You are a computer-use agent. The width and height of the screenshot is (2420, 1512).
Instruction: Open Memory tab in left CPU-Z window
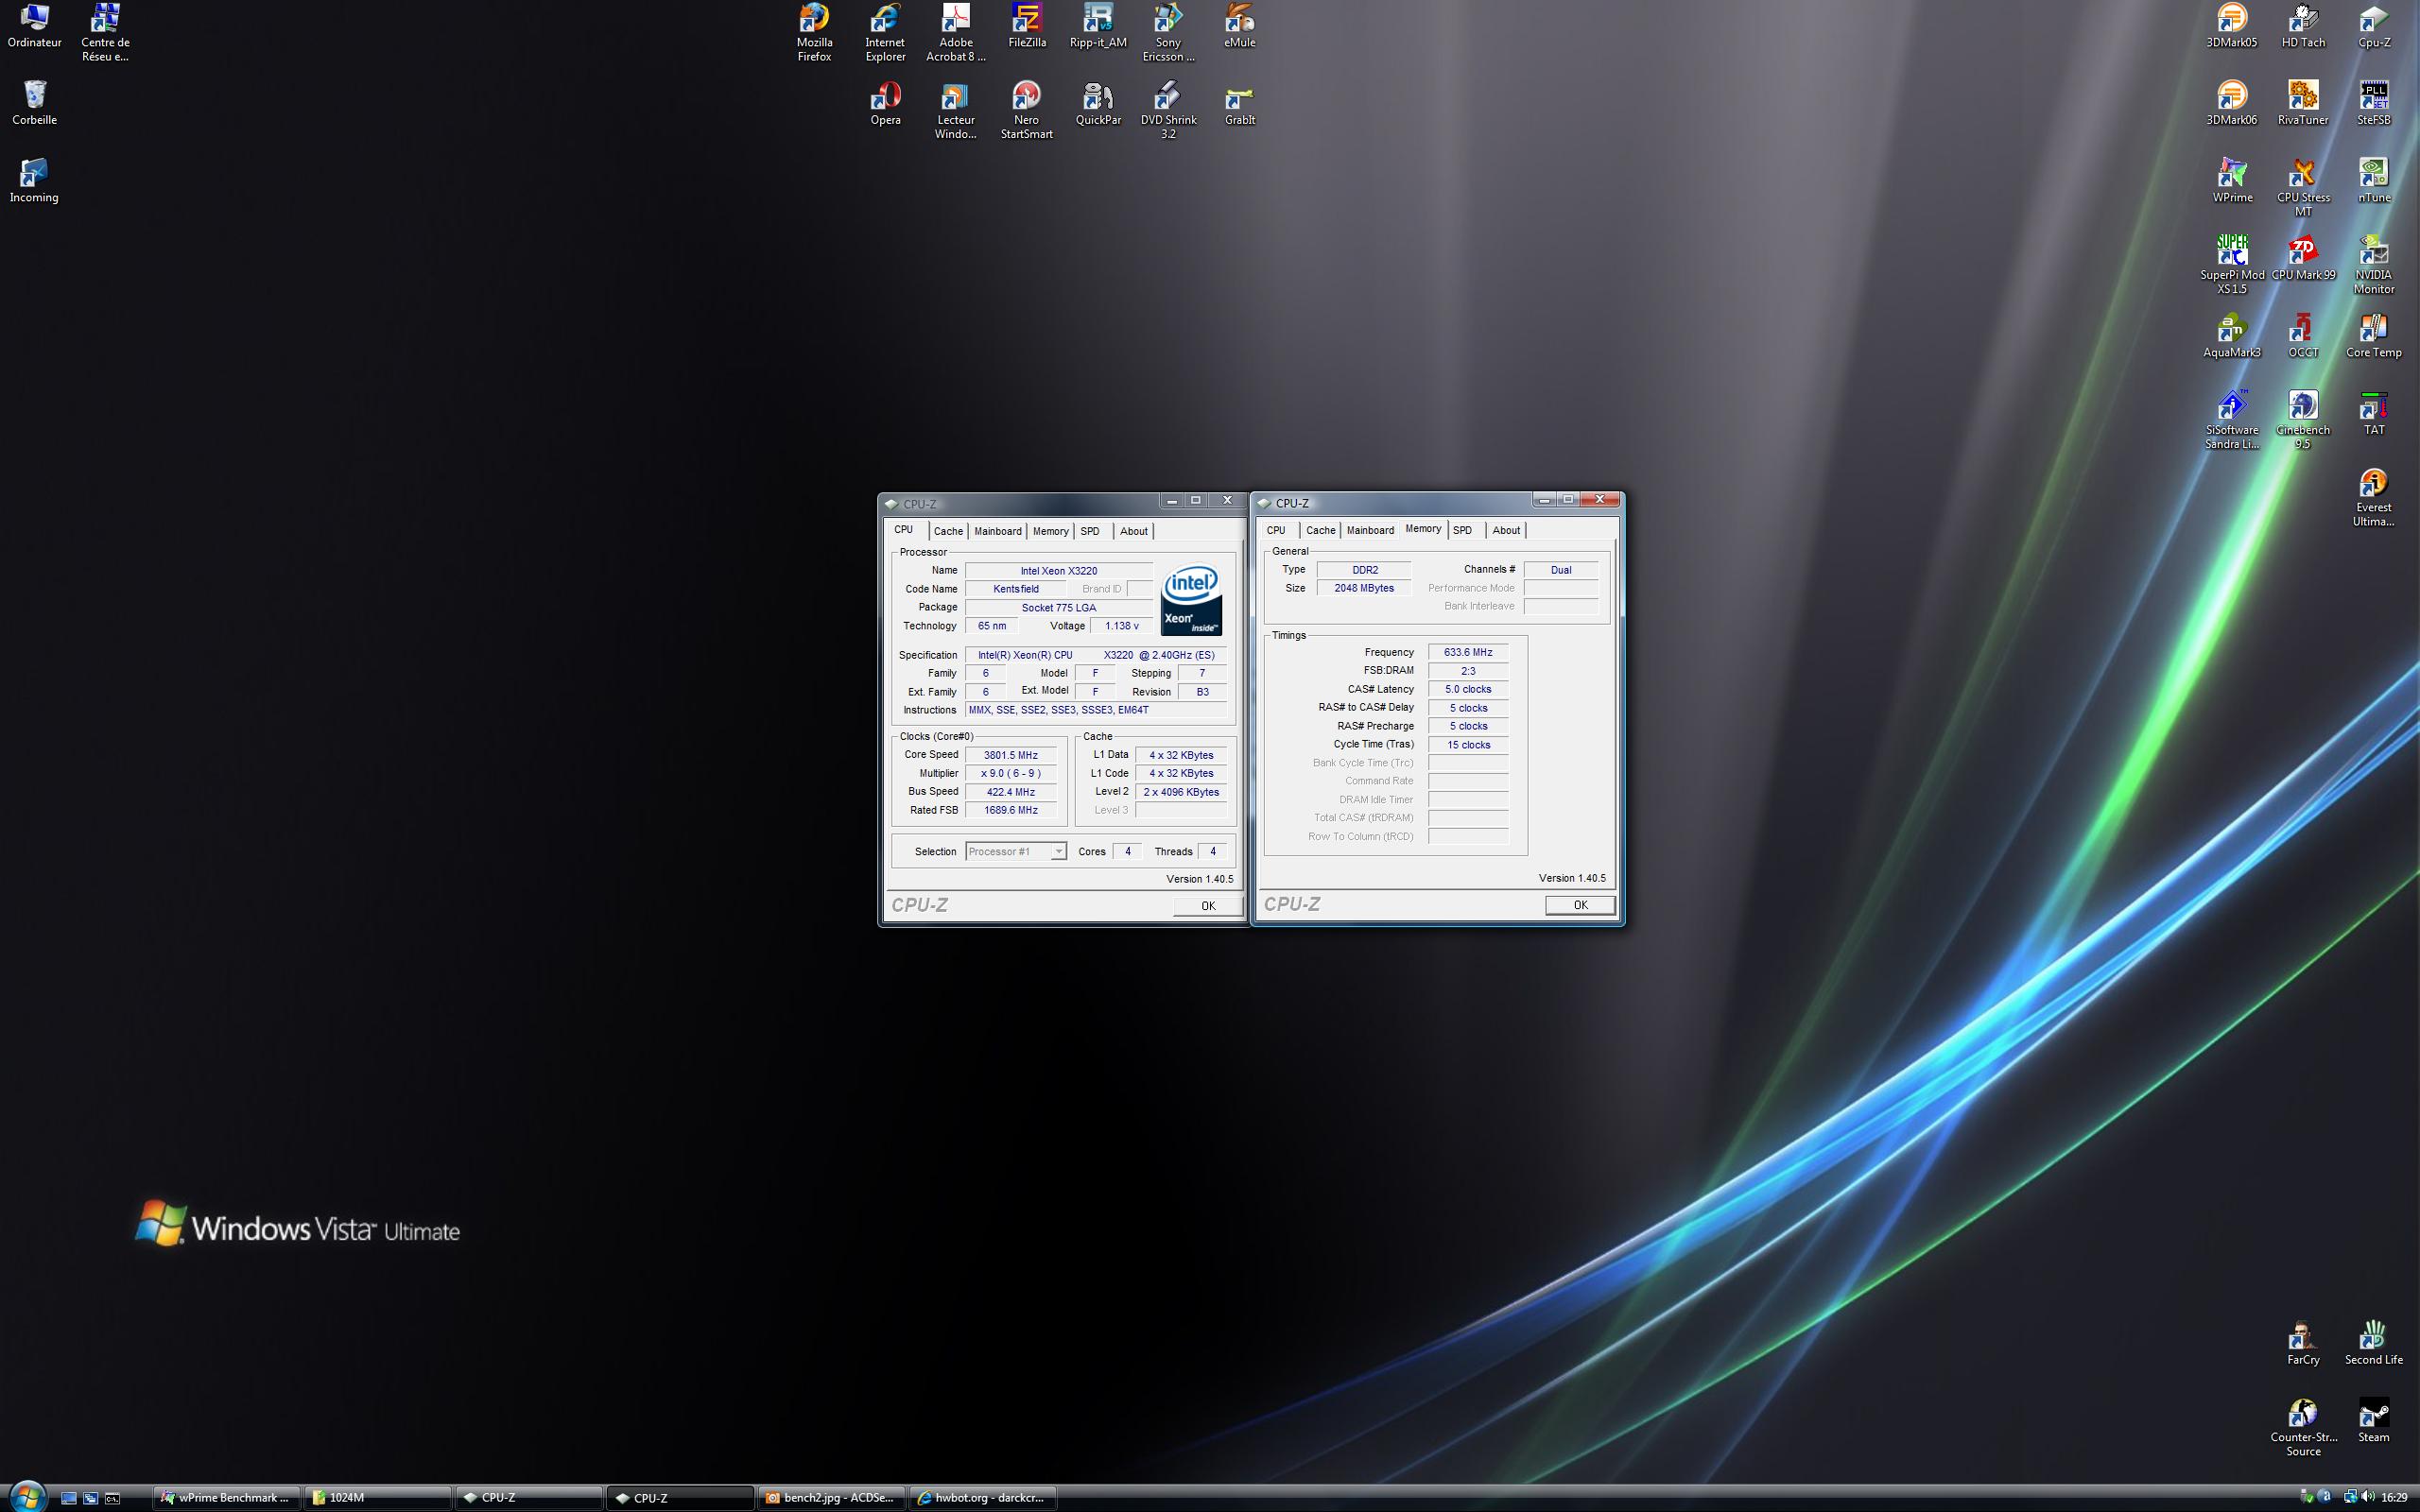(1050, 531)
